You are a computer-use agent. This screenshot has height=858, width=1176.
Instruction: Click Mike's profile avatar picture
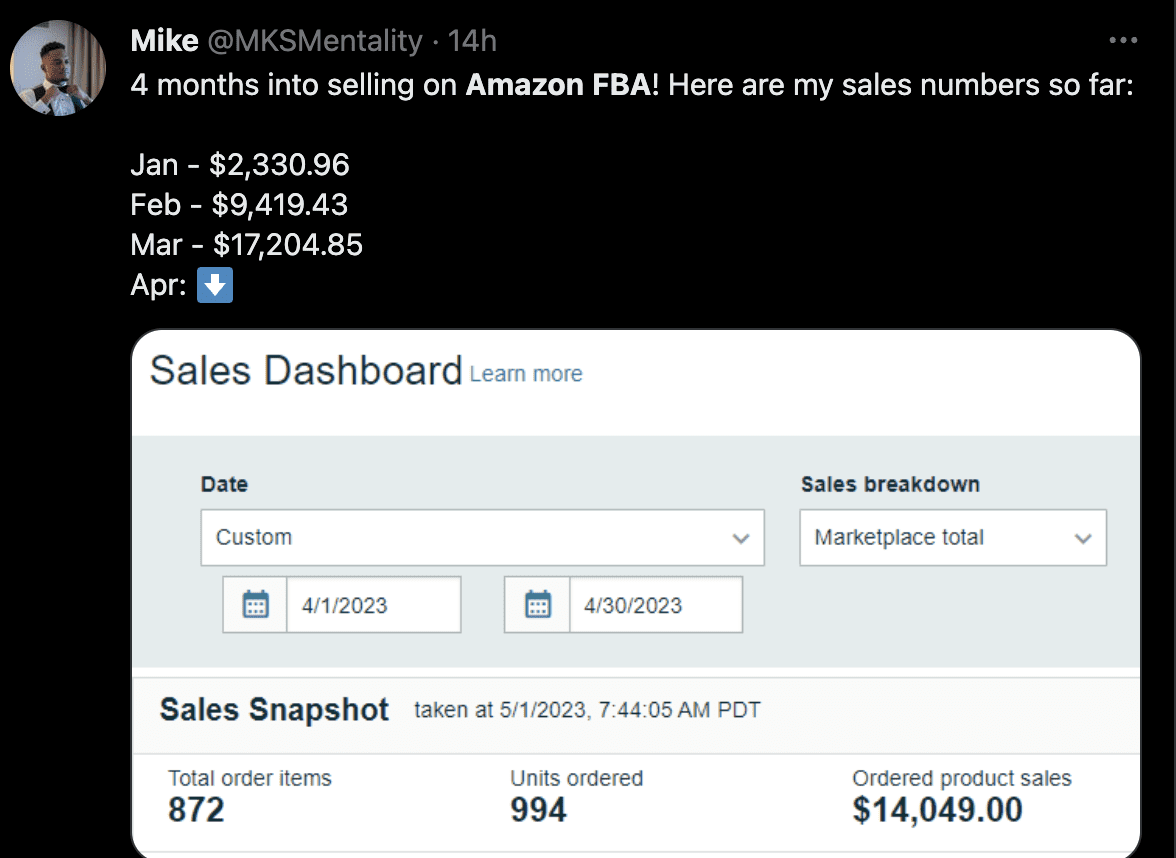tap(58, 67)
